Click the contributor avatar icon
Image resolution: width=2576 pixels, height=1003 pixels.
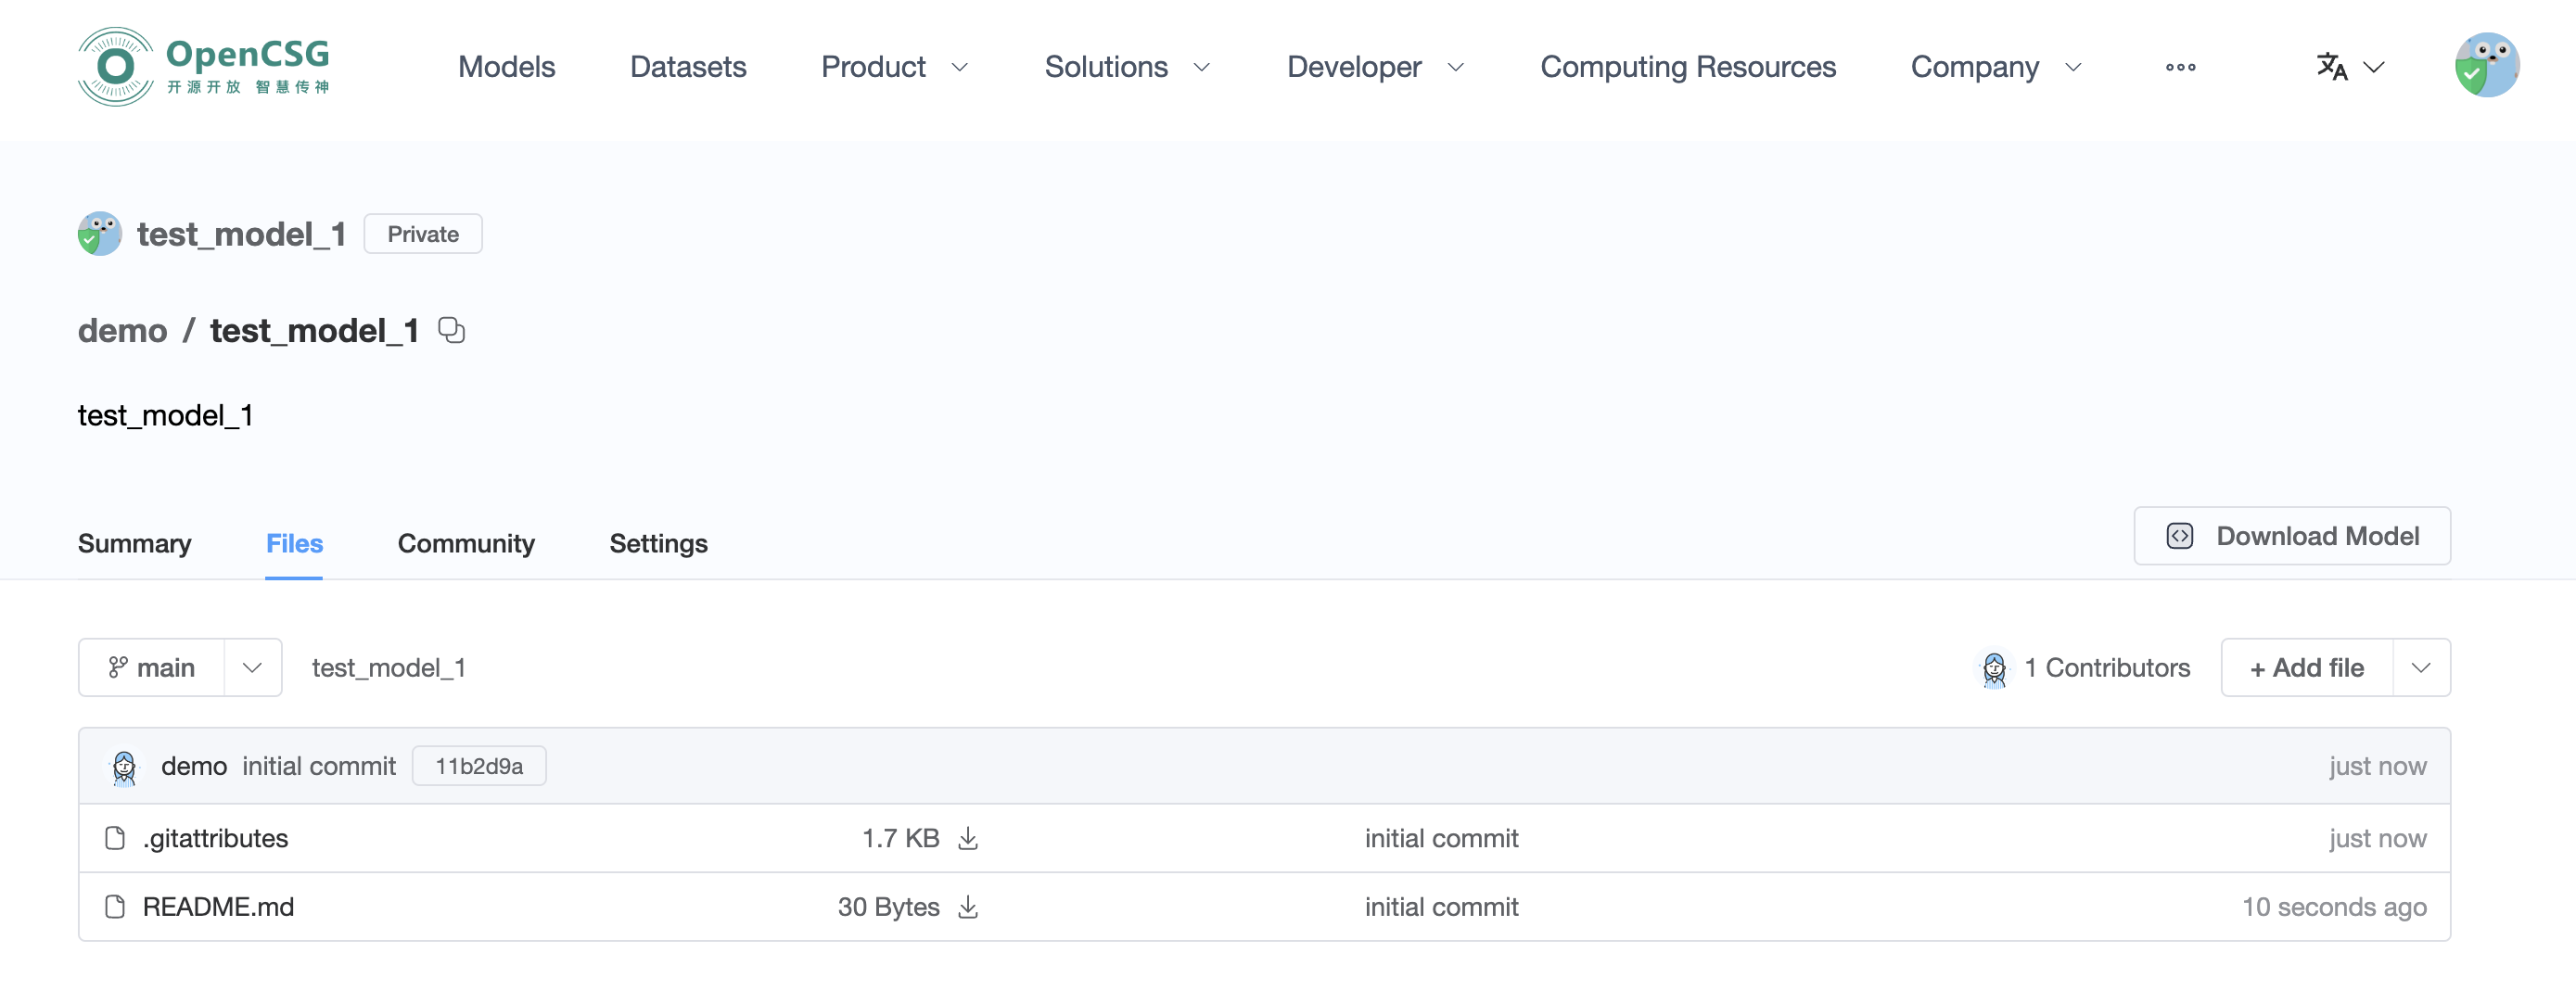click(x=1993, y=668)
